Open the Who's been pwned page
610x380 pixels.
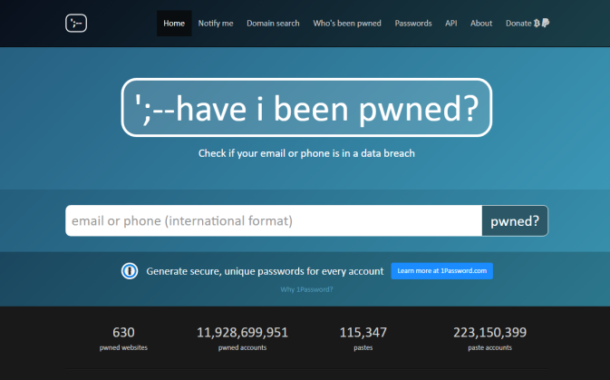(x=347, y=23)
